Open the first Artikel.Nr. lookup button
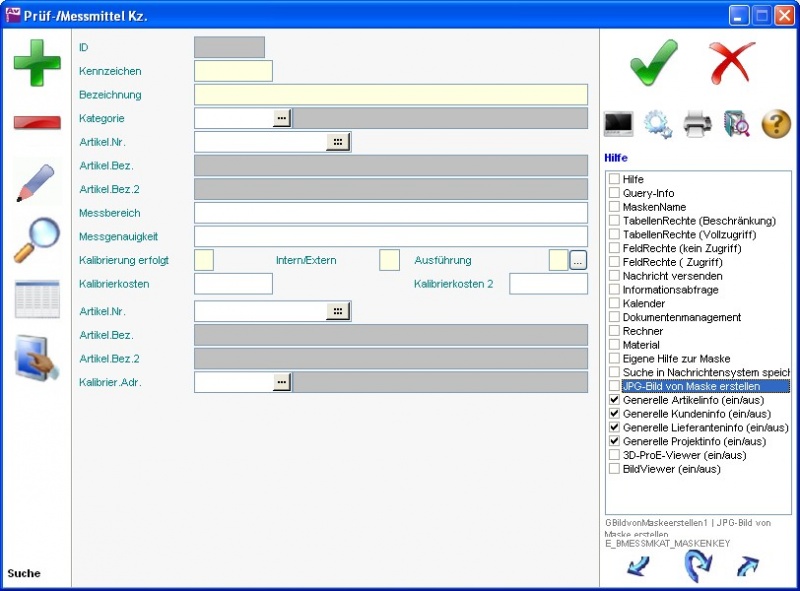800x591 pixels. click(x=338, y=142)
